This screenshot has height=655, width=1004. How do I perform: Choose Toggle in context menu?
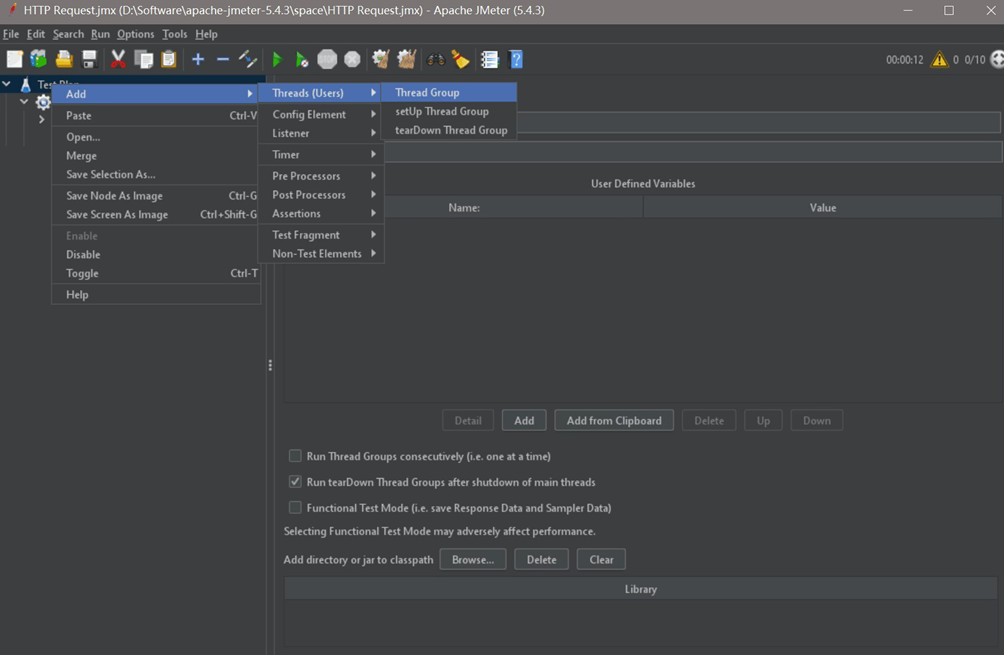[156, 273]
